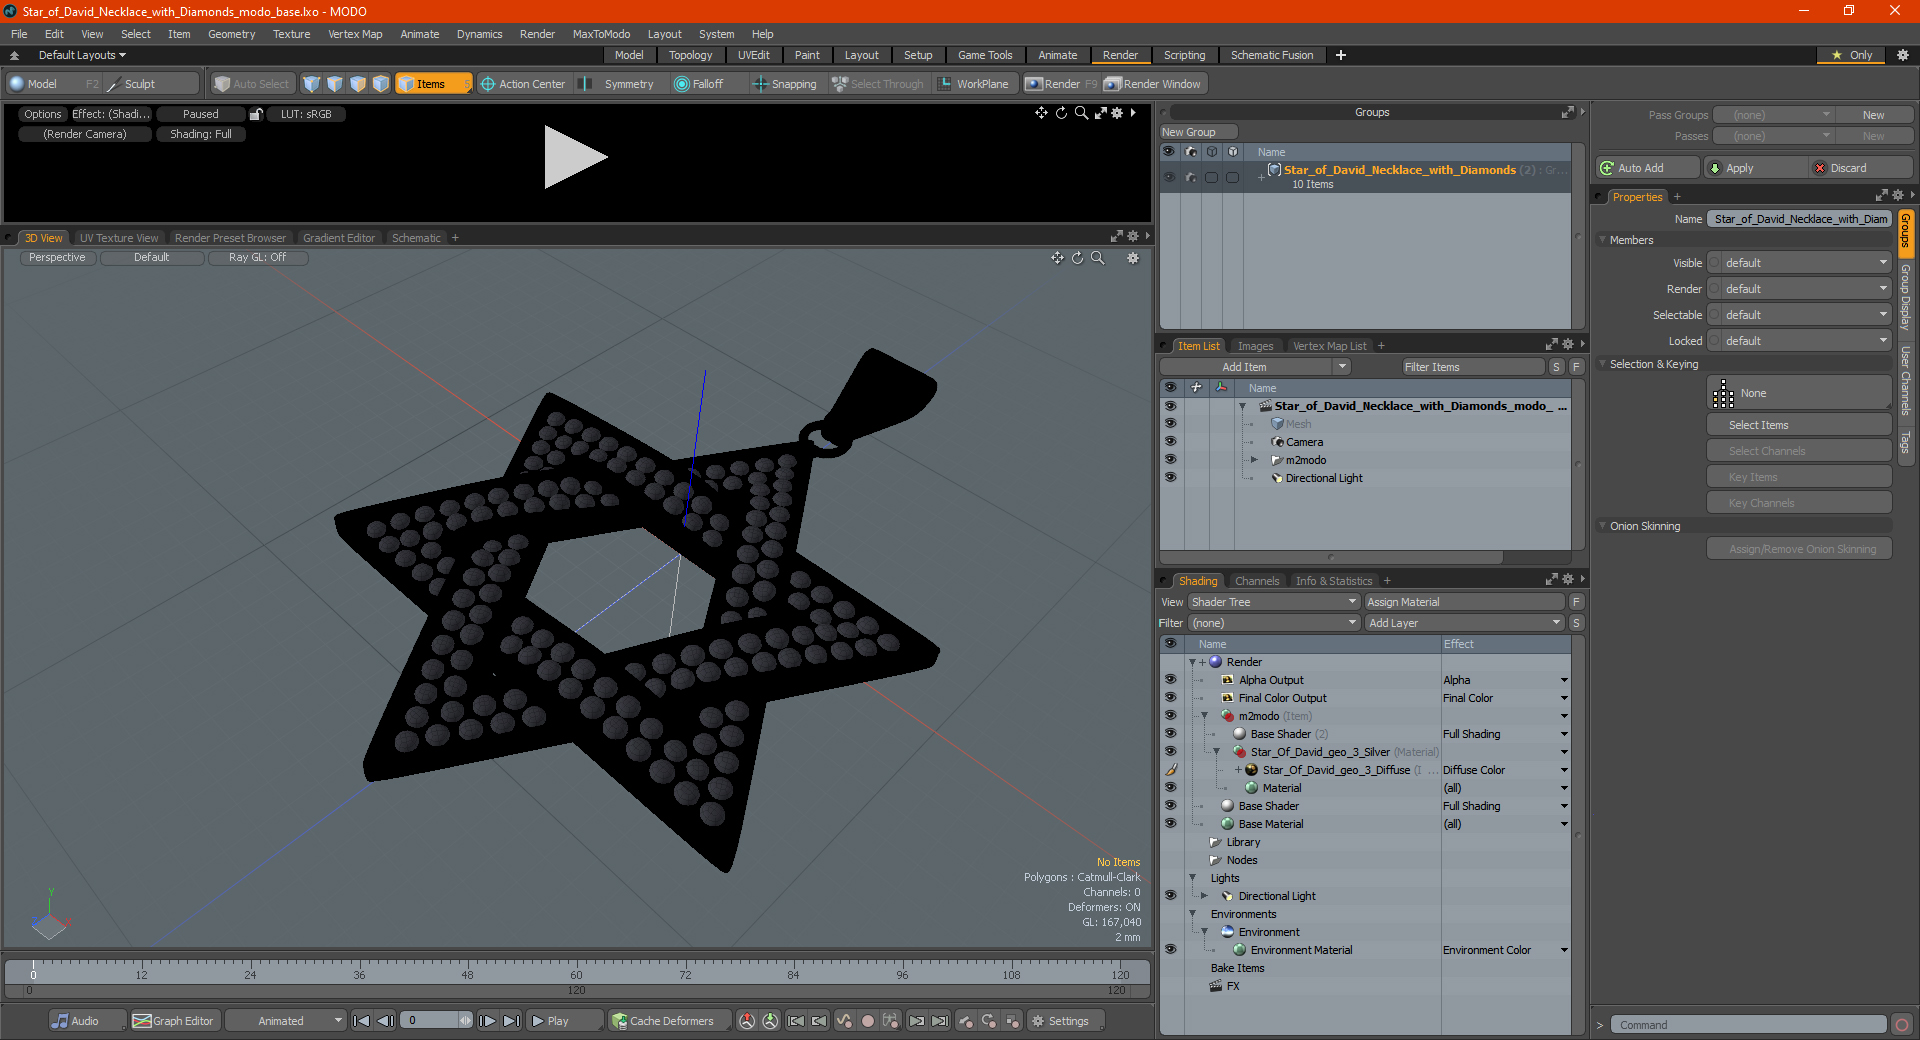Go to first frame

362,1021
